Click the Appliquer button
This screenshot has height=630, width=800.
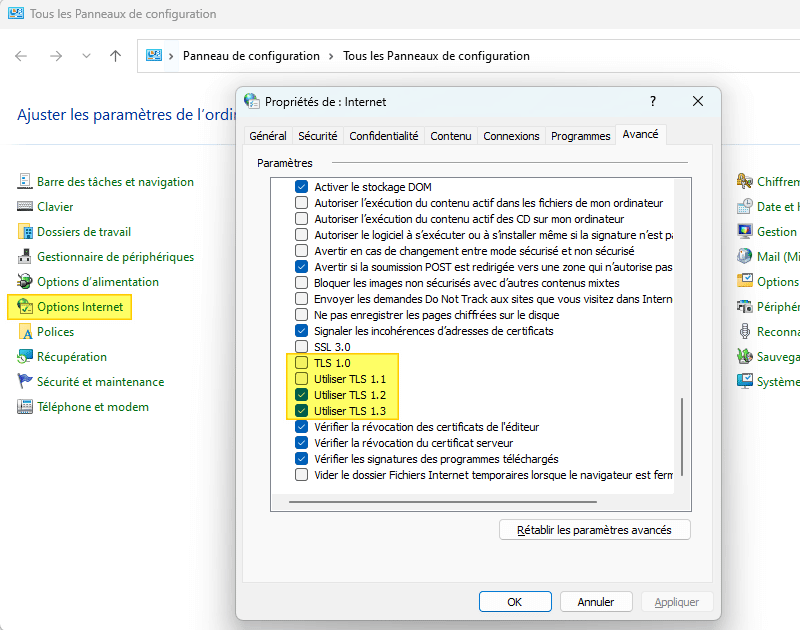click(677, 601)
